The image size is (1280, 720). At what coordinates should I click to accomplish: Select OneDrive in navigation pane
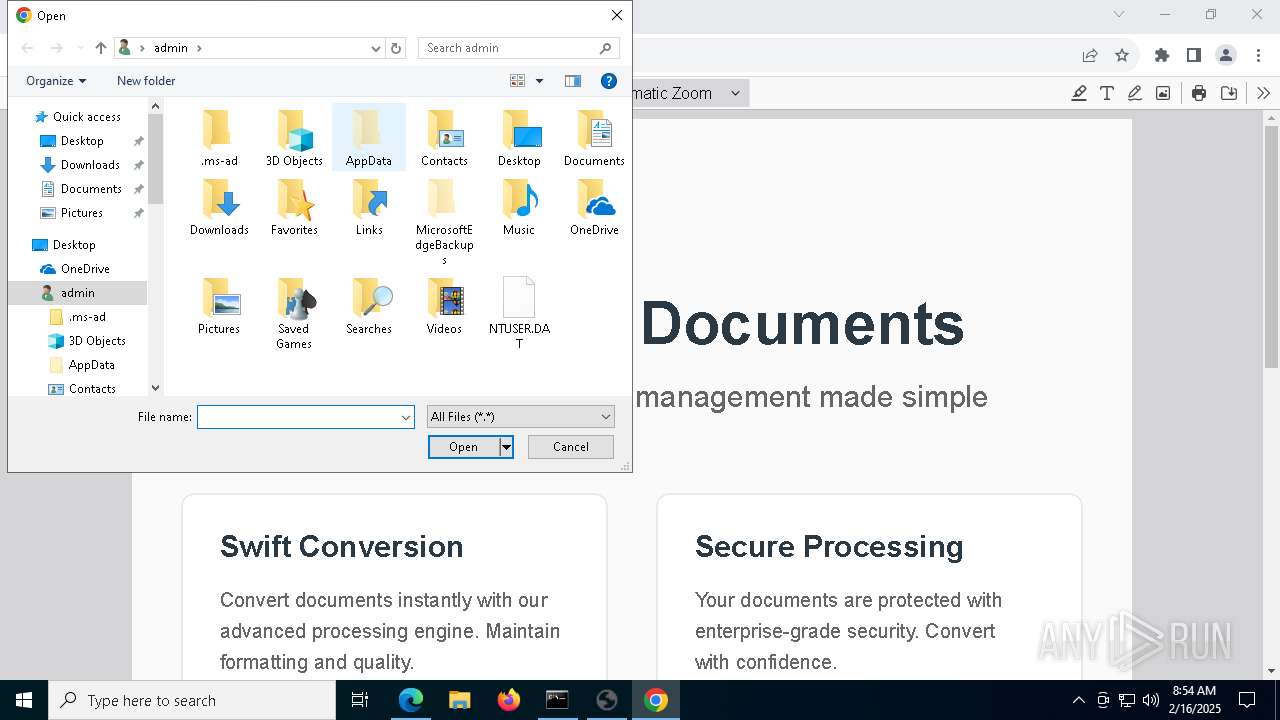[85, 269]
